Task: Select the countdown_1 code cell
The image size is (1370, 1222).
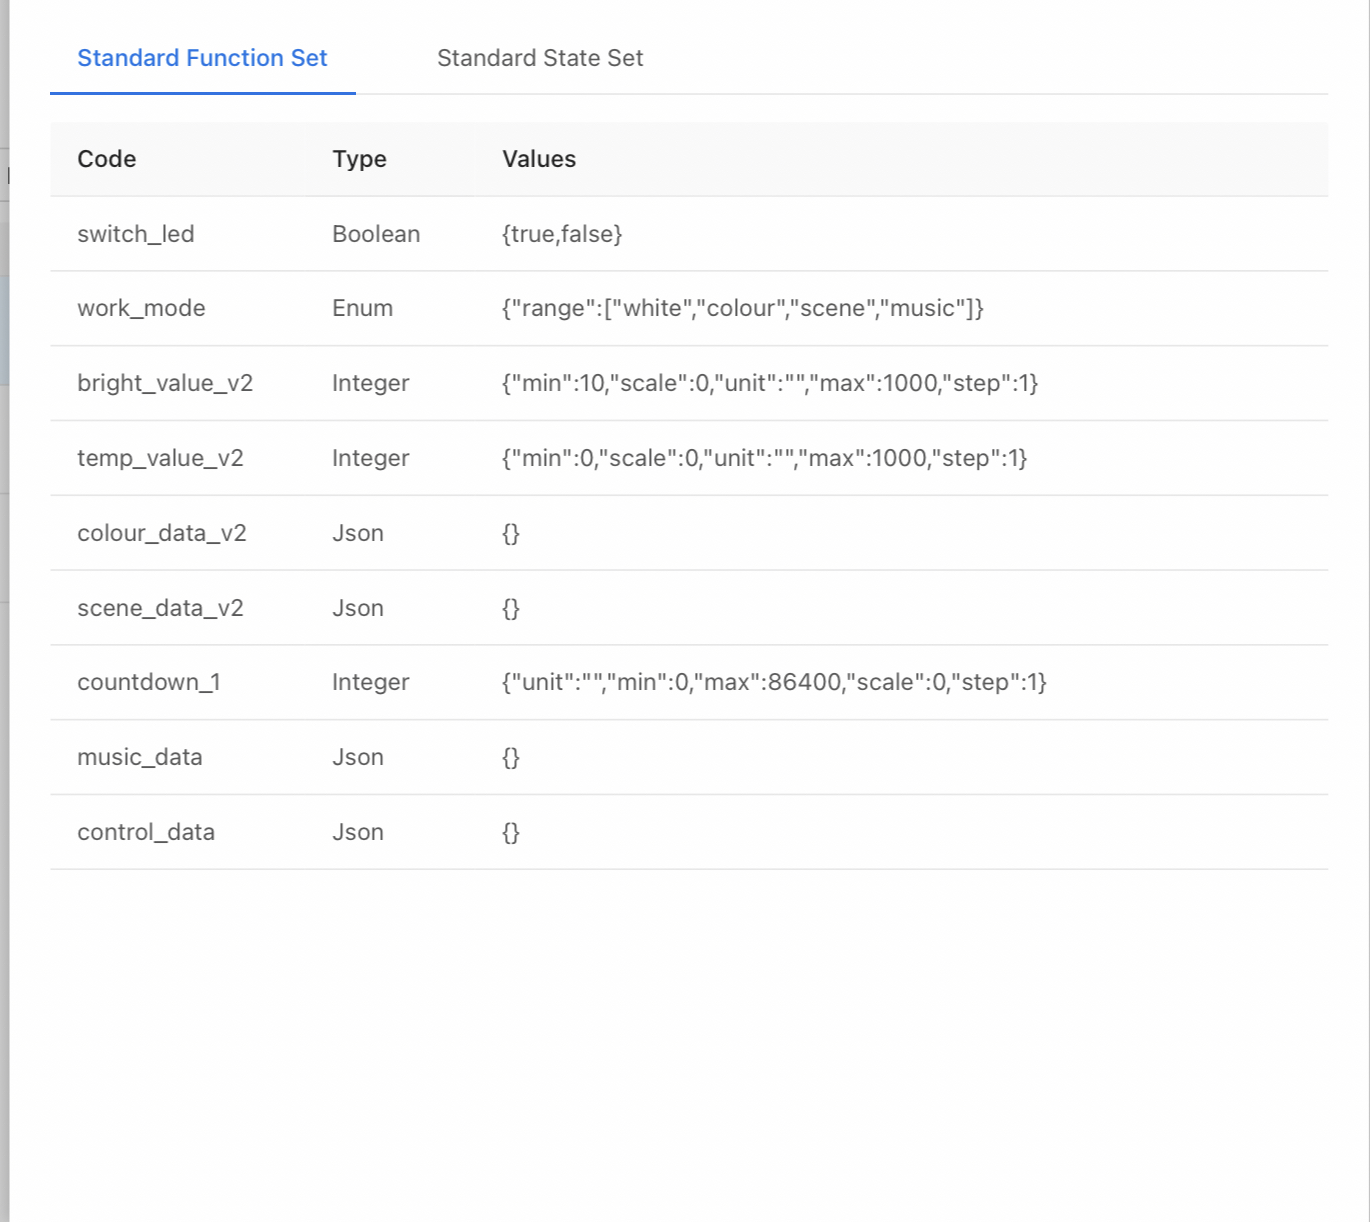Action: 149,682
